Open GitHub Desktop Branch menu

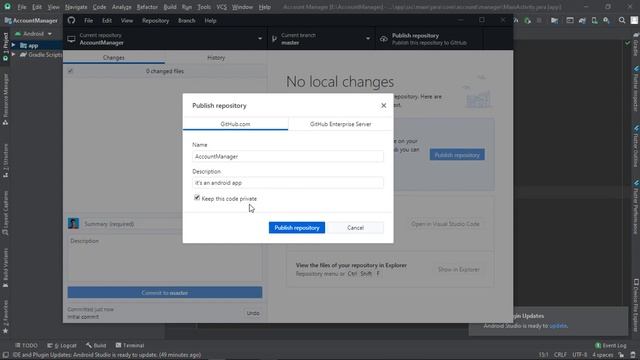coord(187,20)
